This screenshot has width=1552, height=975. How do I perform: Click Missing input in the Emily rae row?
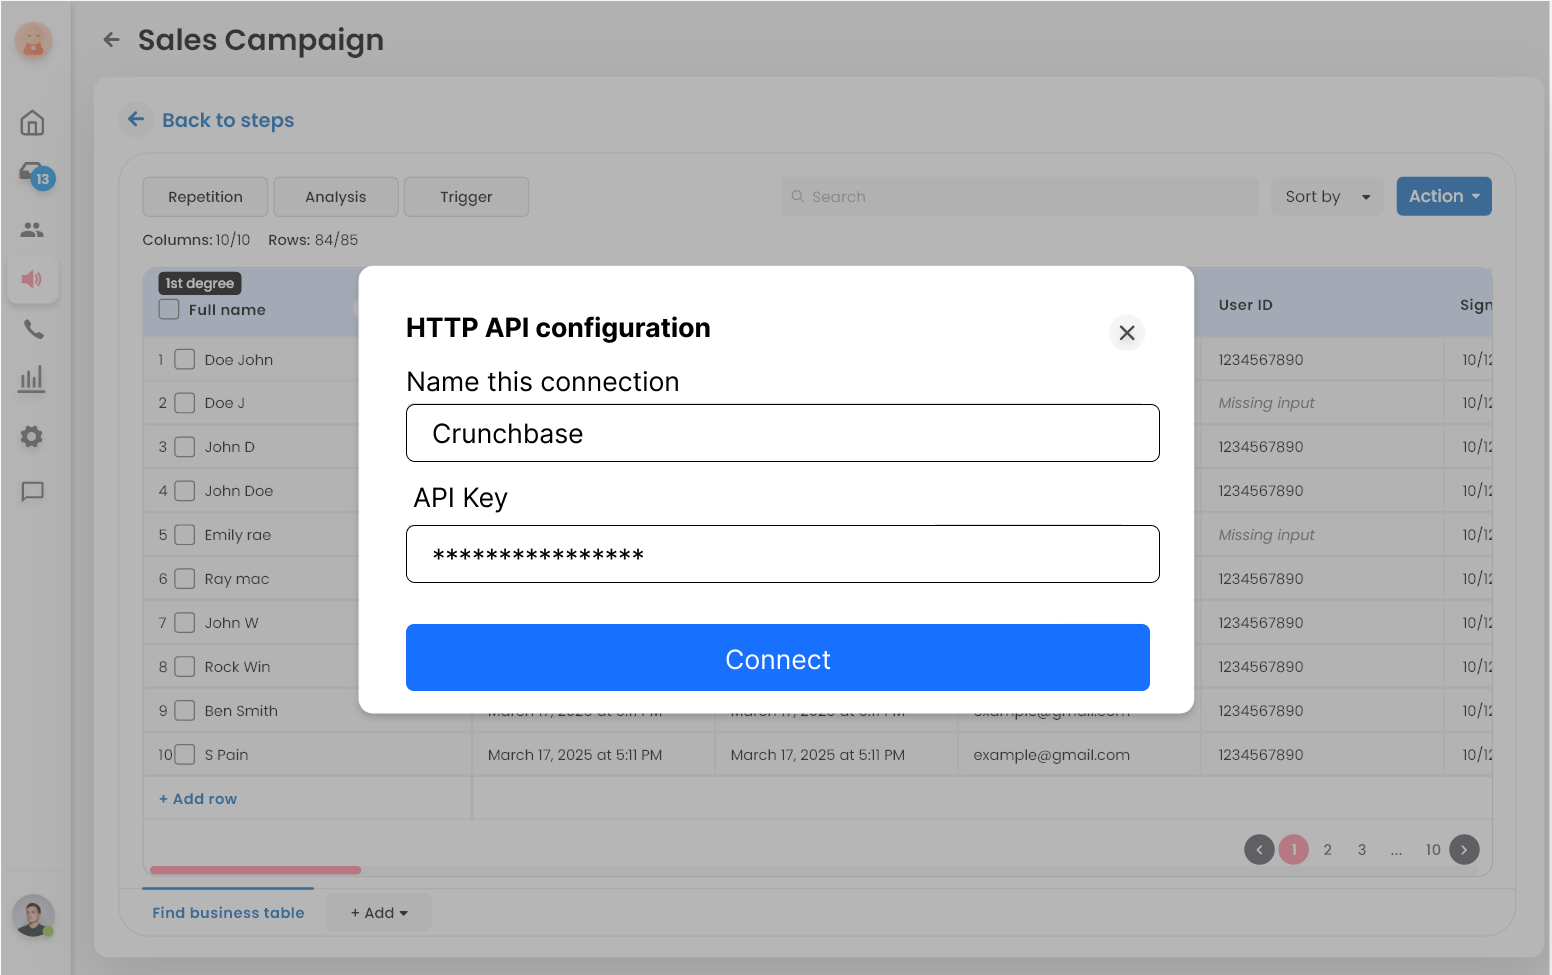coord(1266,535)
